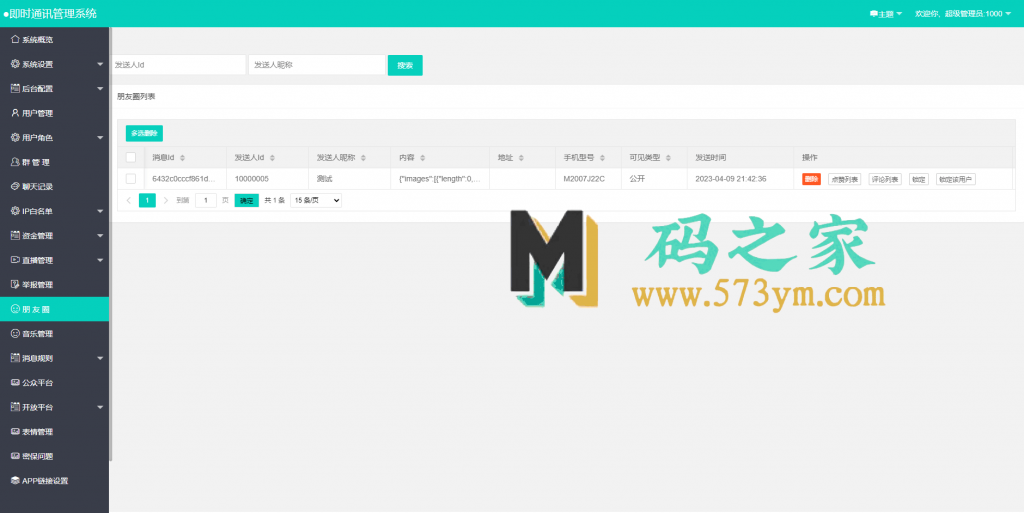
Task: Click the red 删除 button in the row
Action: click(x=811, y=179)
